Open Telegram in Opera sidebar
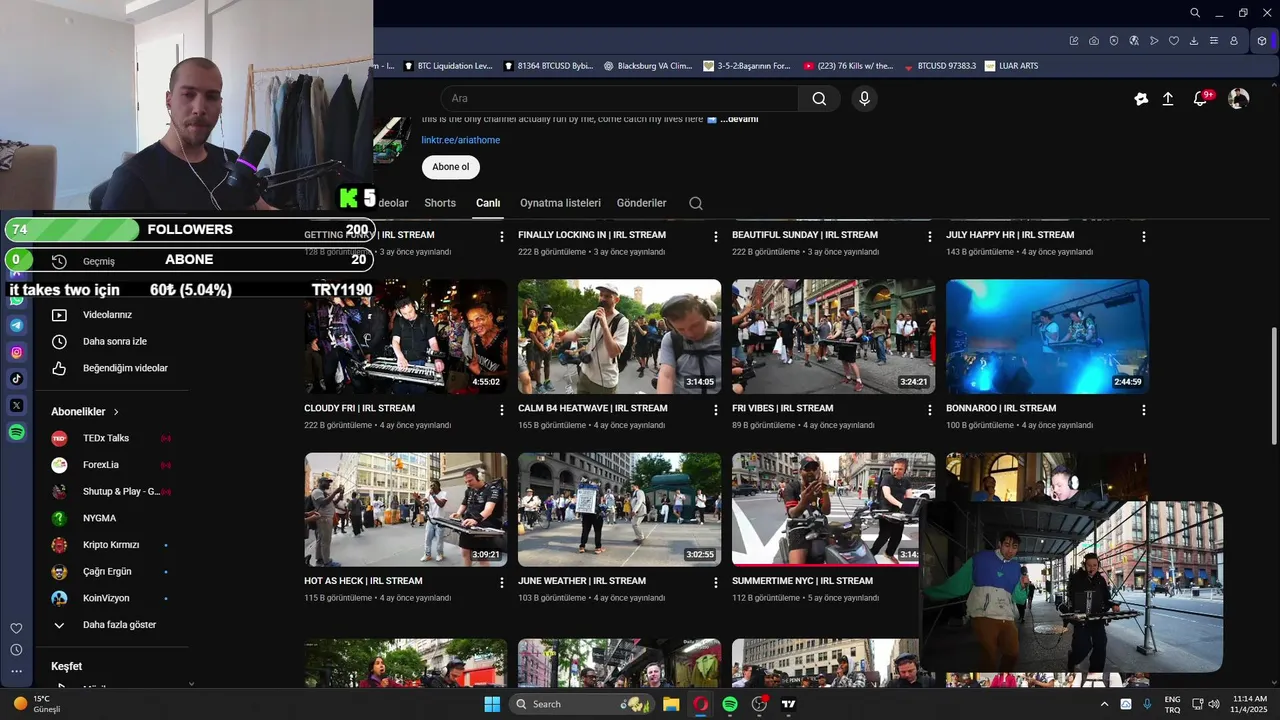Image resolution: width=1280 pixels, height=720 pixels. click(x=17, y=325)
